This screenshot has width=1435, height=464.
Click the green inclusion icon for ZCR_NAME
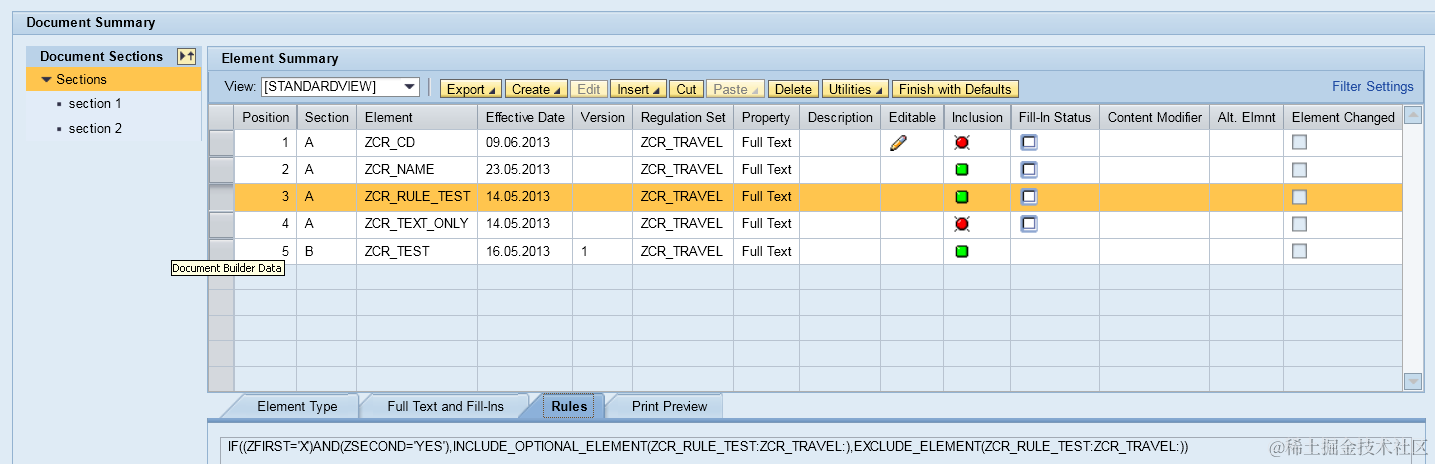[x=962, y=170]
